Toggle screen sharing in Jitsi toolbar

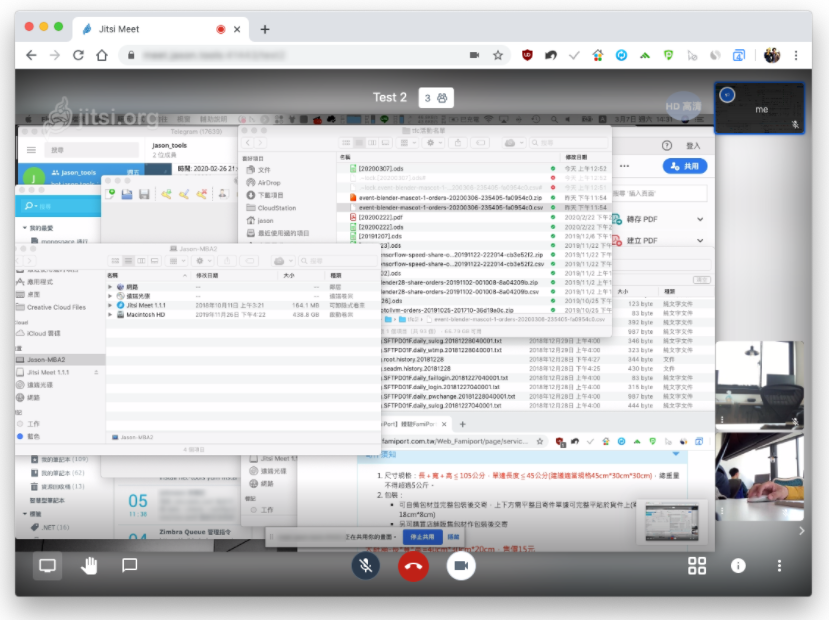click(x=47, y=566)
